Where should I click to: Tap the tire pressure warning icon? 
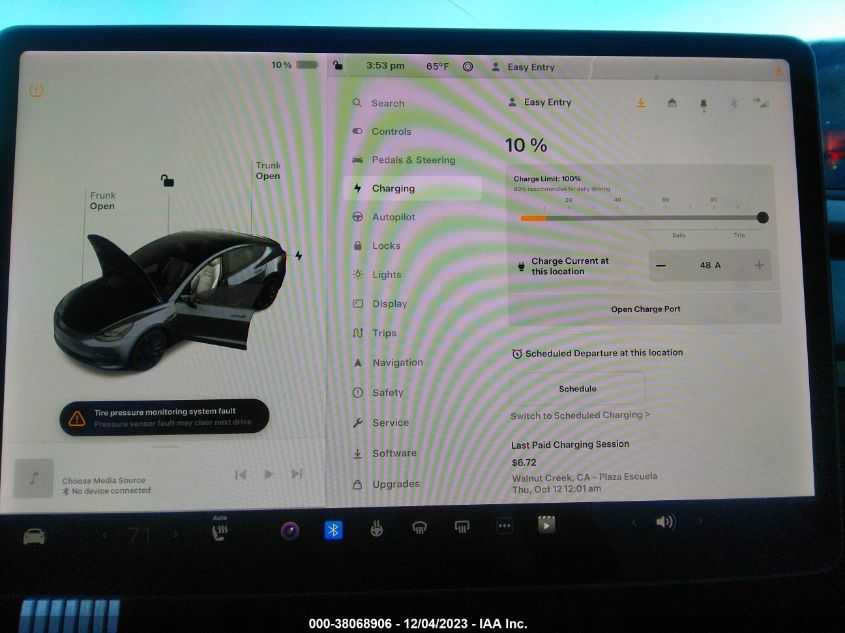[x=36, y=91]
